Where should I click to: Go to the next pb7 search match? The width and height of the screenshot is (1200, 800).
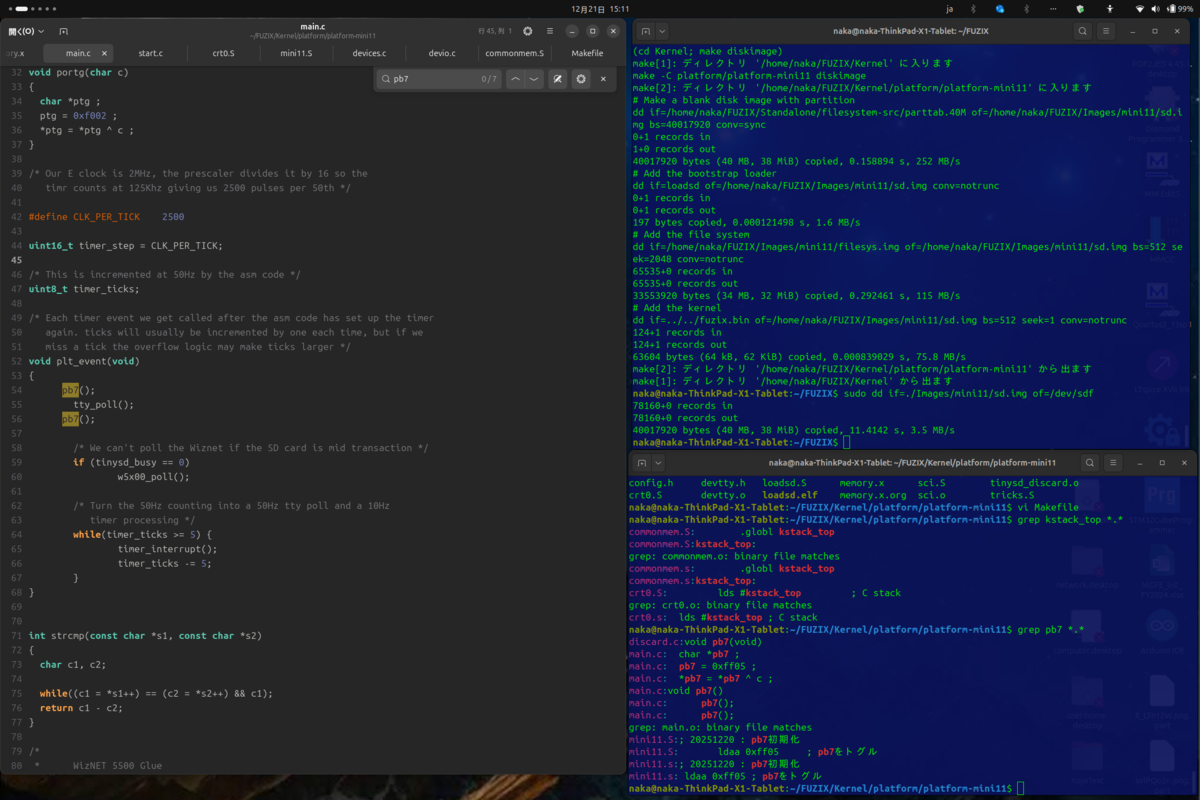(534, 79)
